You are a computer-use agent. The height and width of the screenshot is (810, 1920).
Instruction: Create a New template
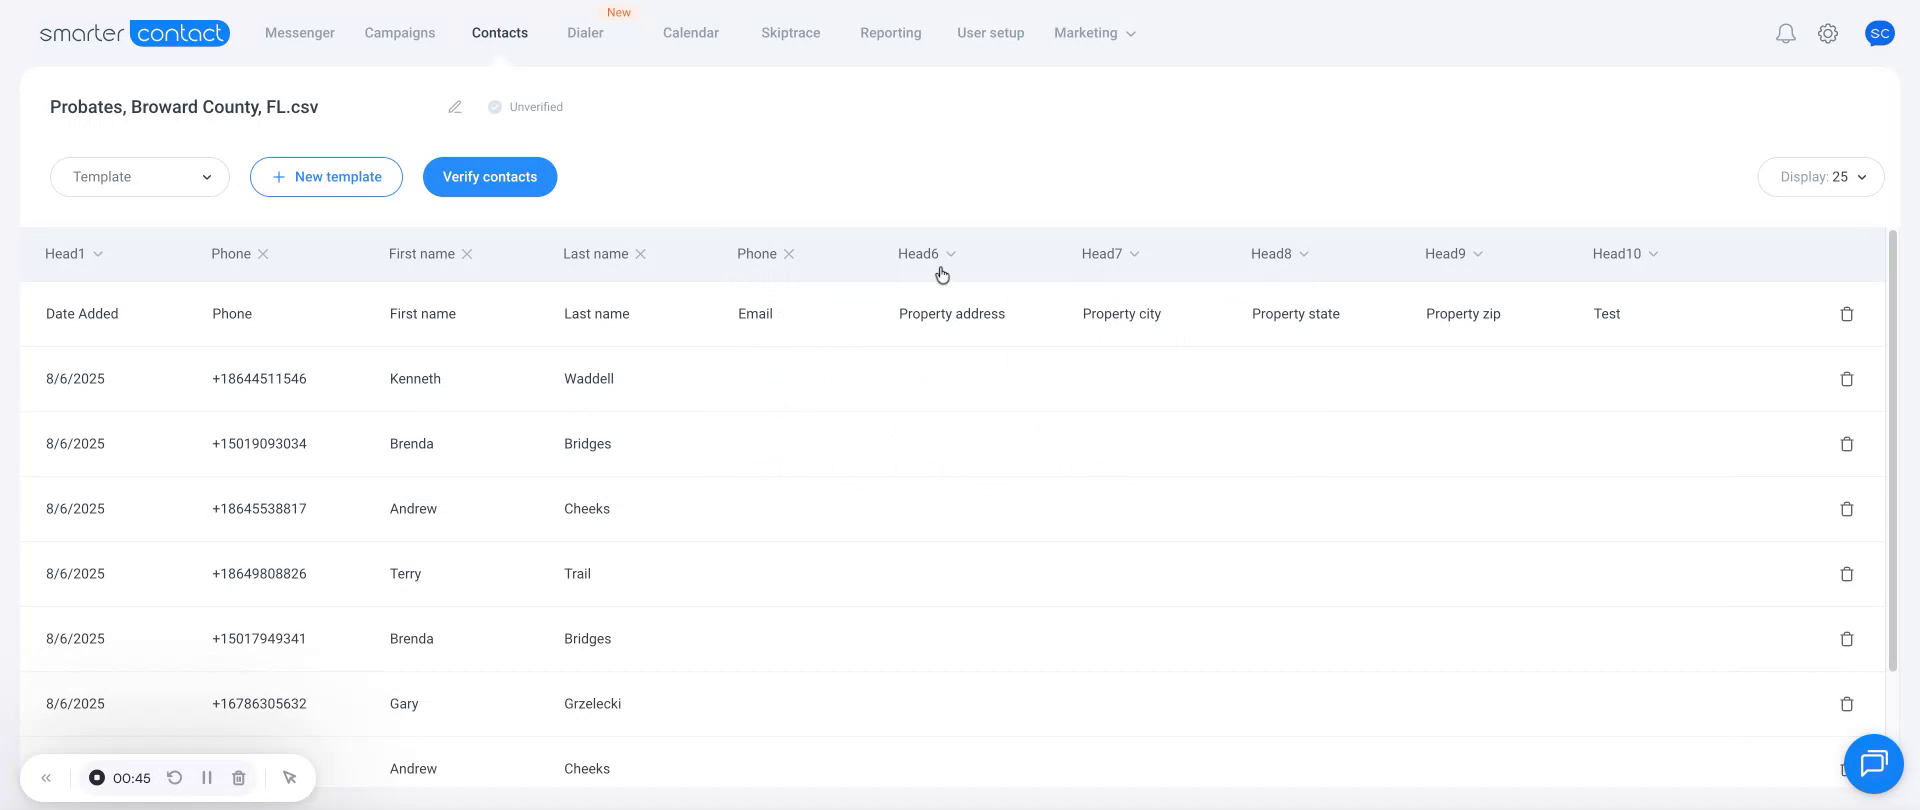(x=326, y=177)
